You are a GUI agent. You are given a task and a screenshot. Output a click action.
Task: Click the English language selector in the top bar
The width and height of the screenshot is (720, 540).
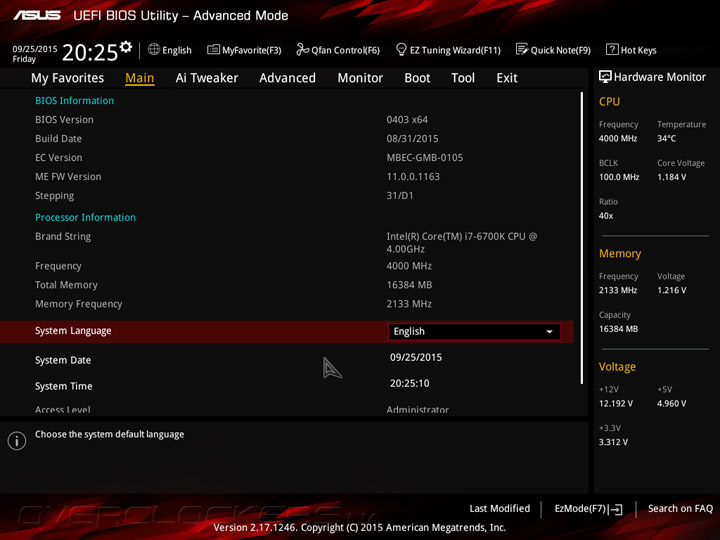(170, 50)
